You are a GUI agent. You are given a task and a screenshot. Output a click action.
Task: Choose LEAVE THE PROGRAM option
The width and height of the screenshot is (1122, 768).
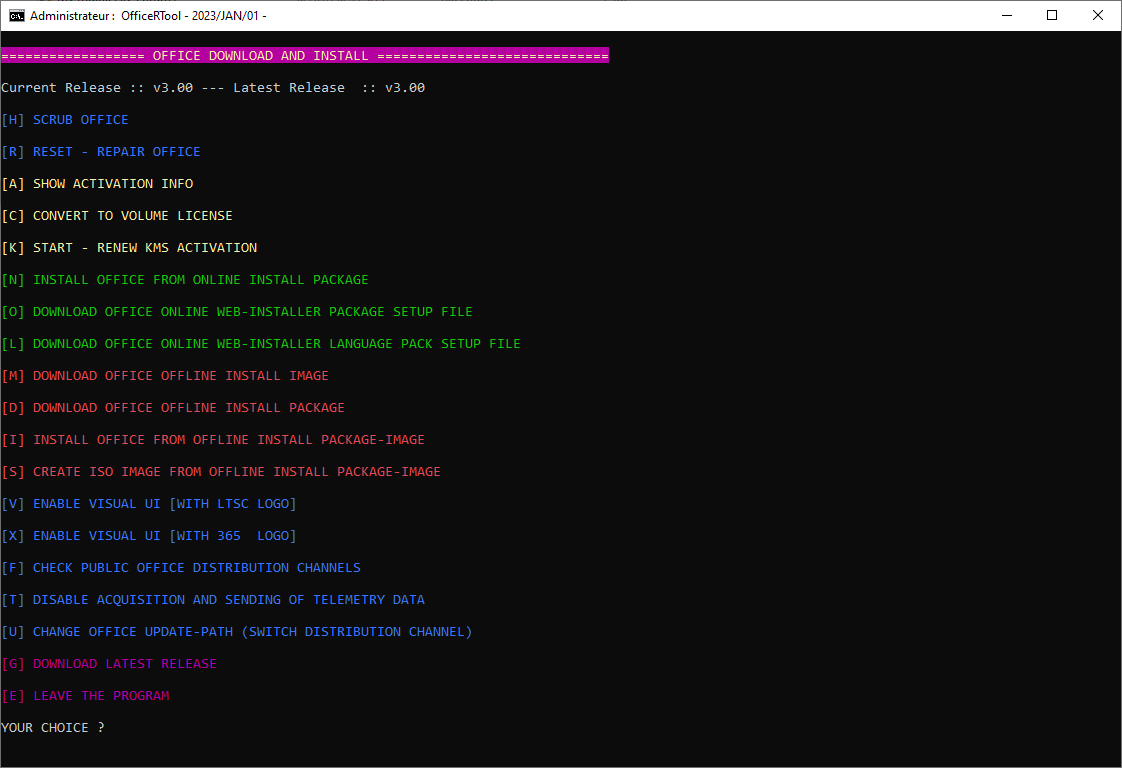(x=85, y=696)
